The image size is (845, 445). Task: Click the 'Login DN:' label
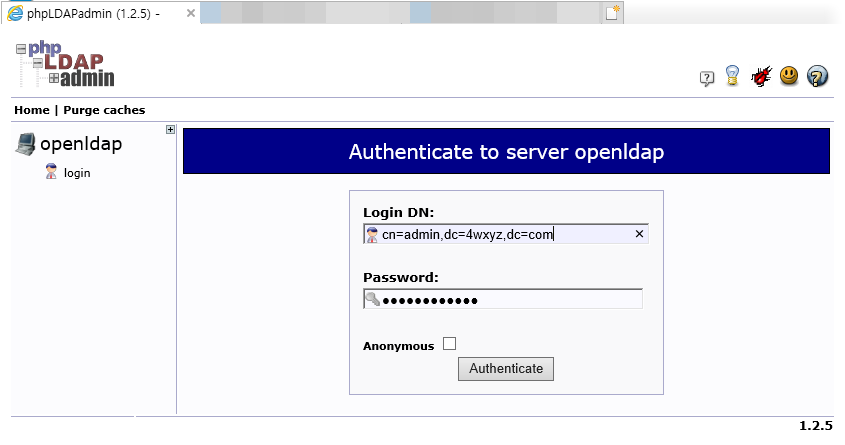pyautogui.click(x=398, y=212)
